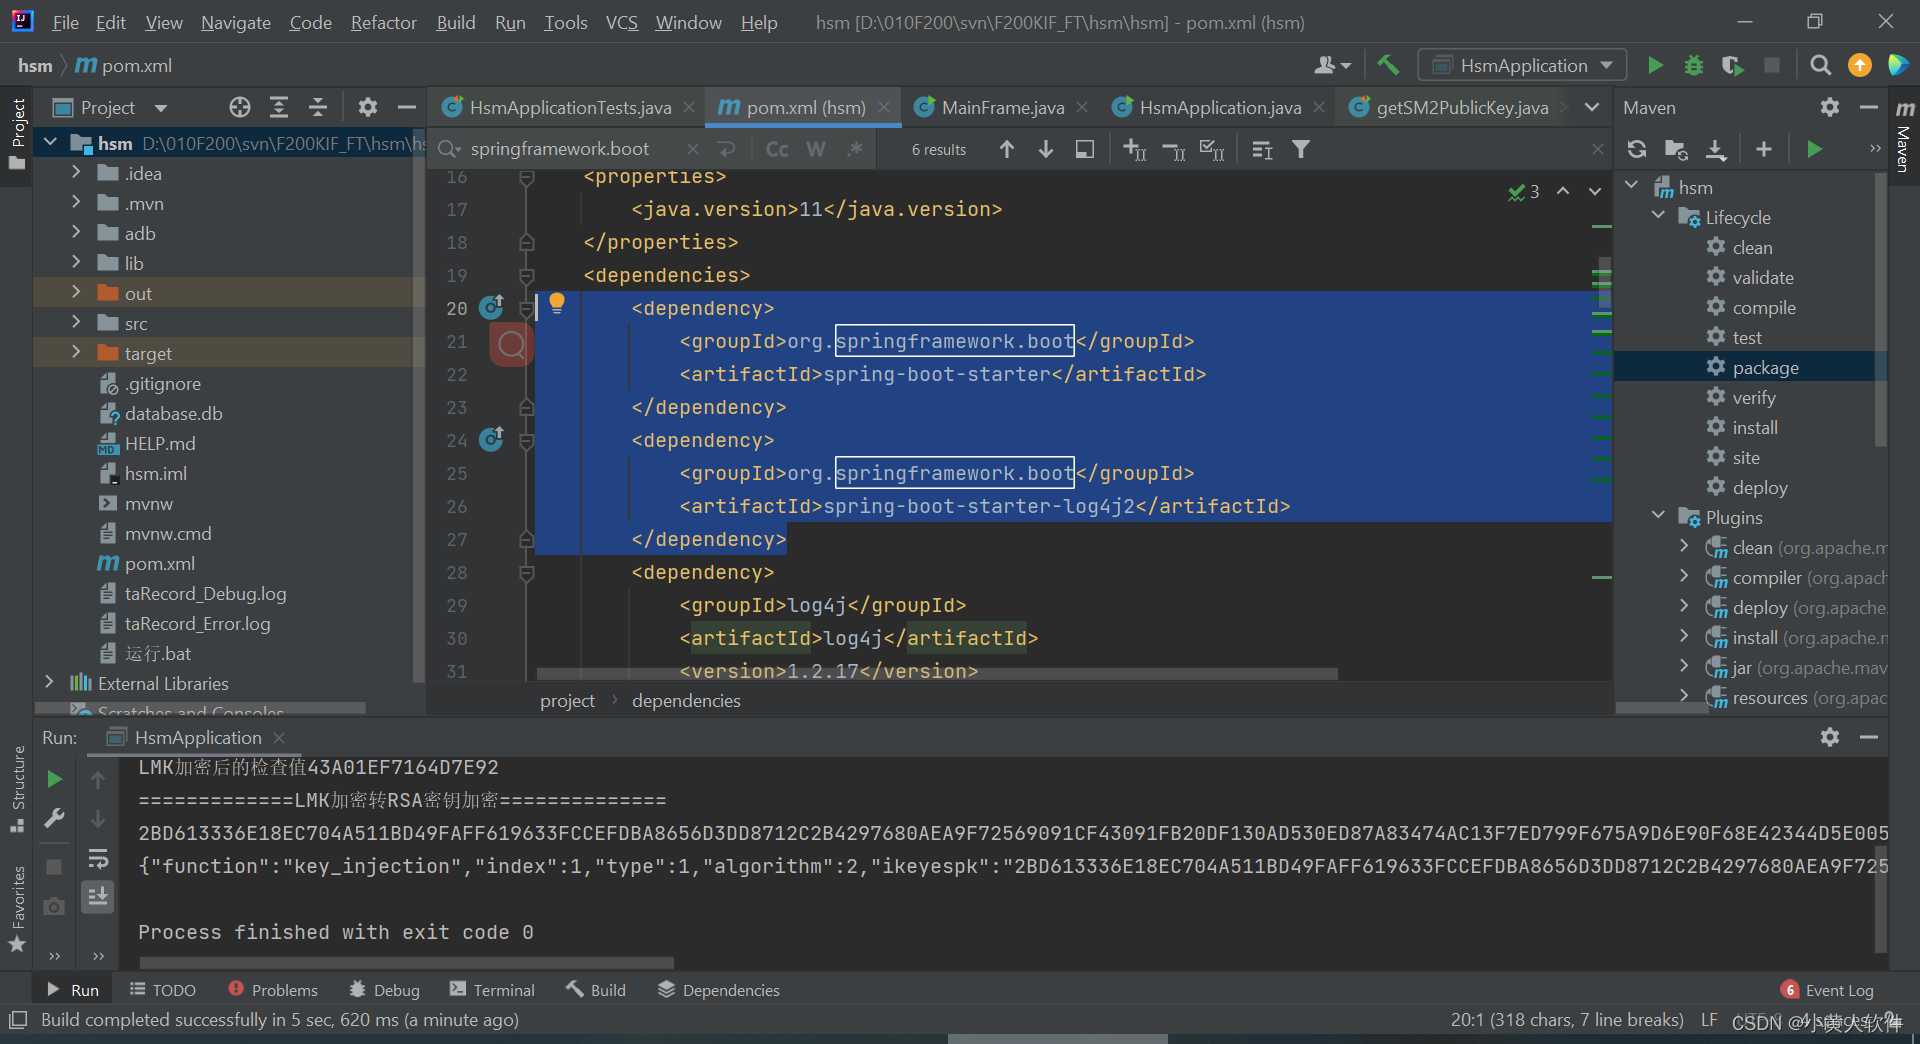
Task: Open Project panel gear options
Action: 368,107
